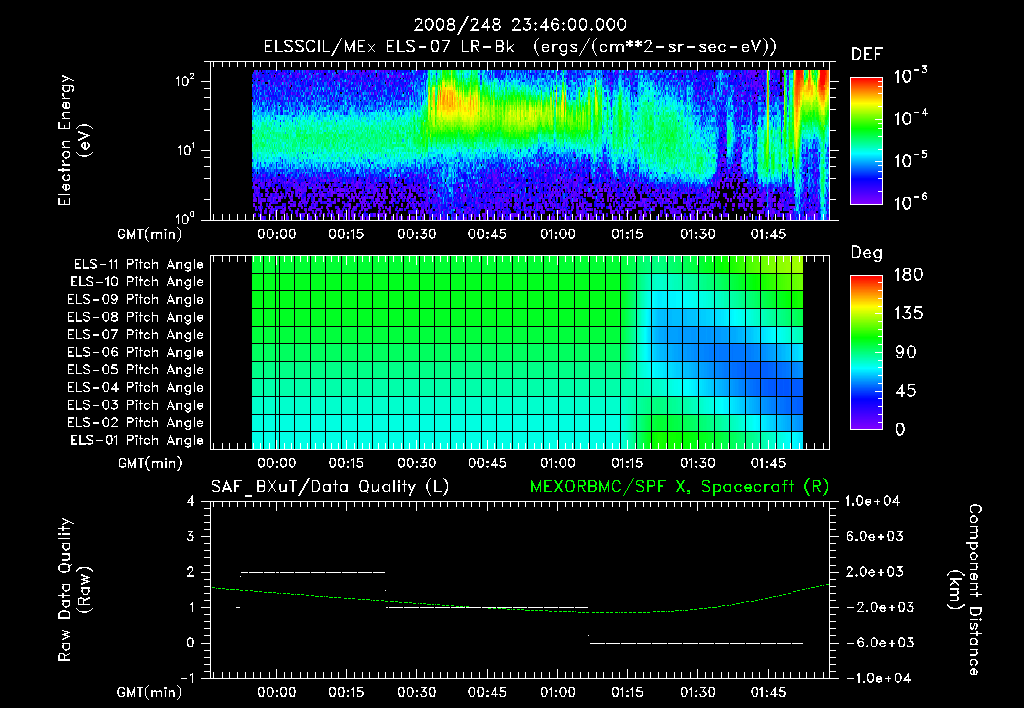Click the GMT(min) label under pitch angle panel

tap(150, 463)
